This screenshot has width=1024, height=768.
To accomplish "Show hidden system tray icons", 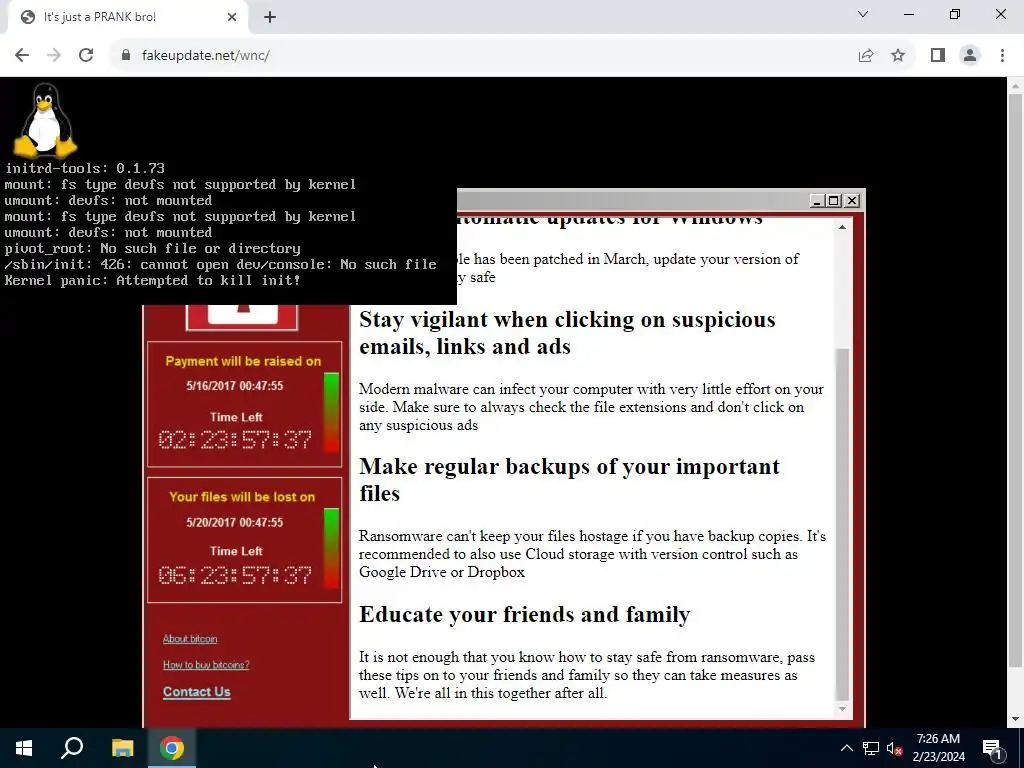I will (846, 748).
